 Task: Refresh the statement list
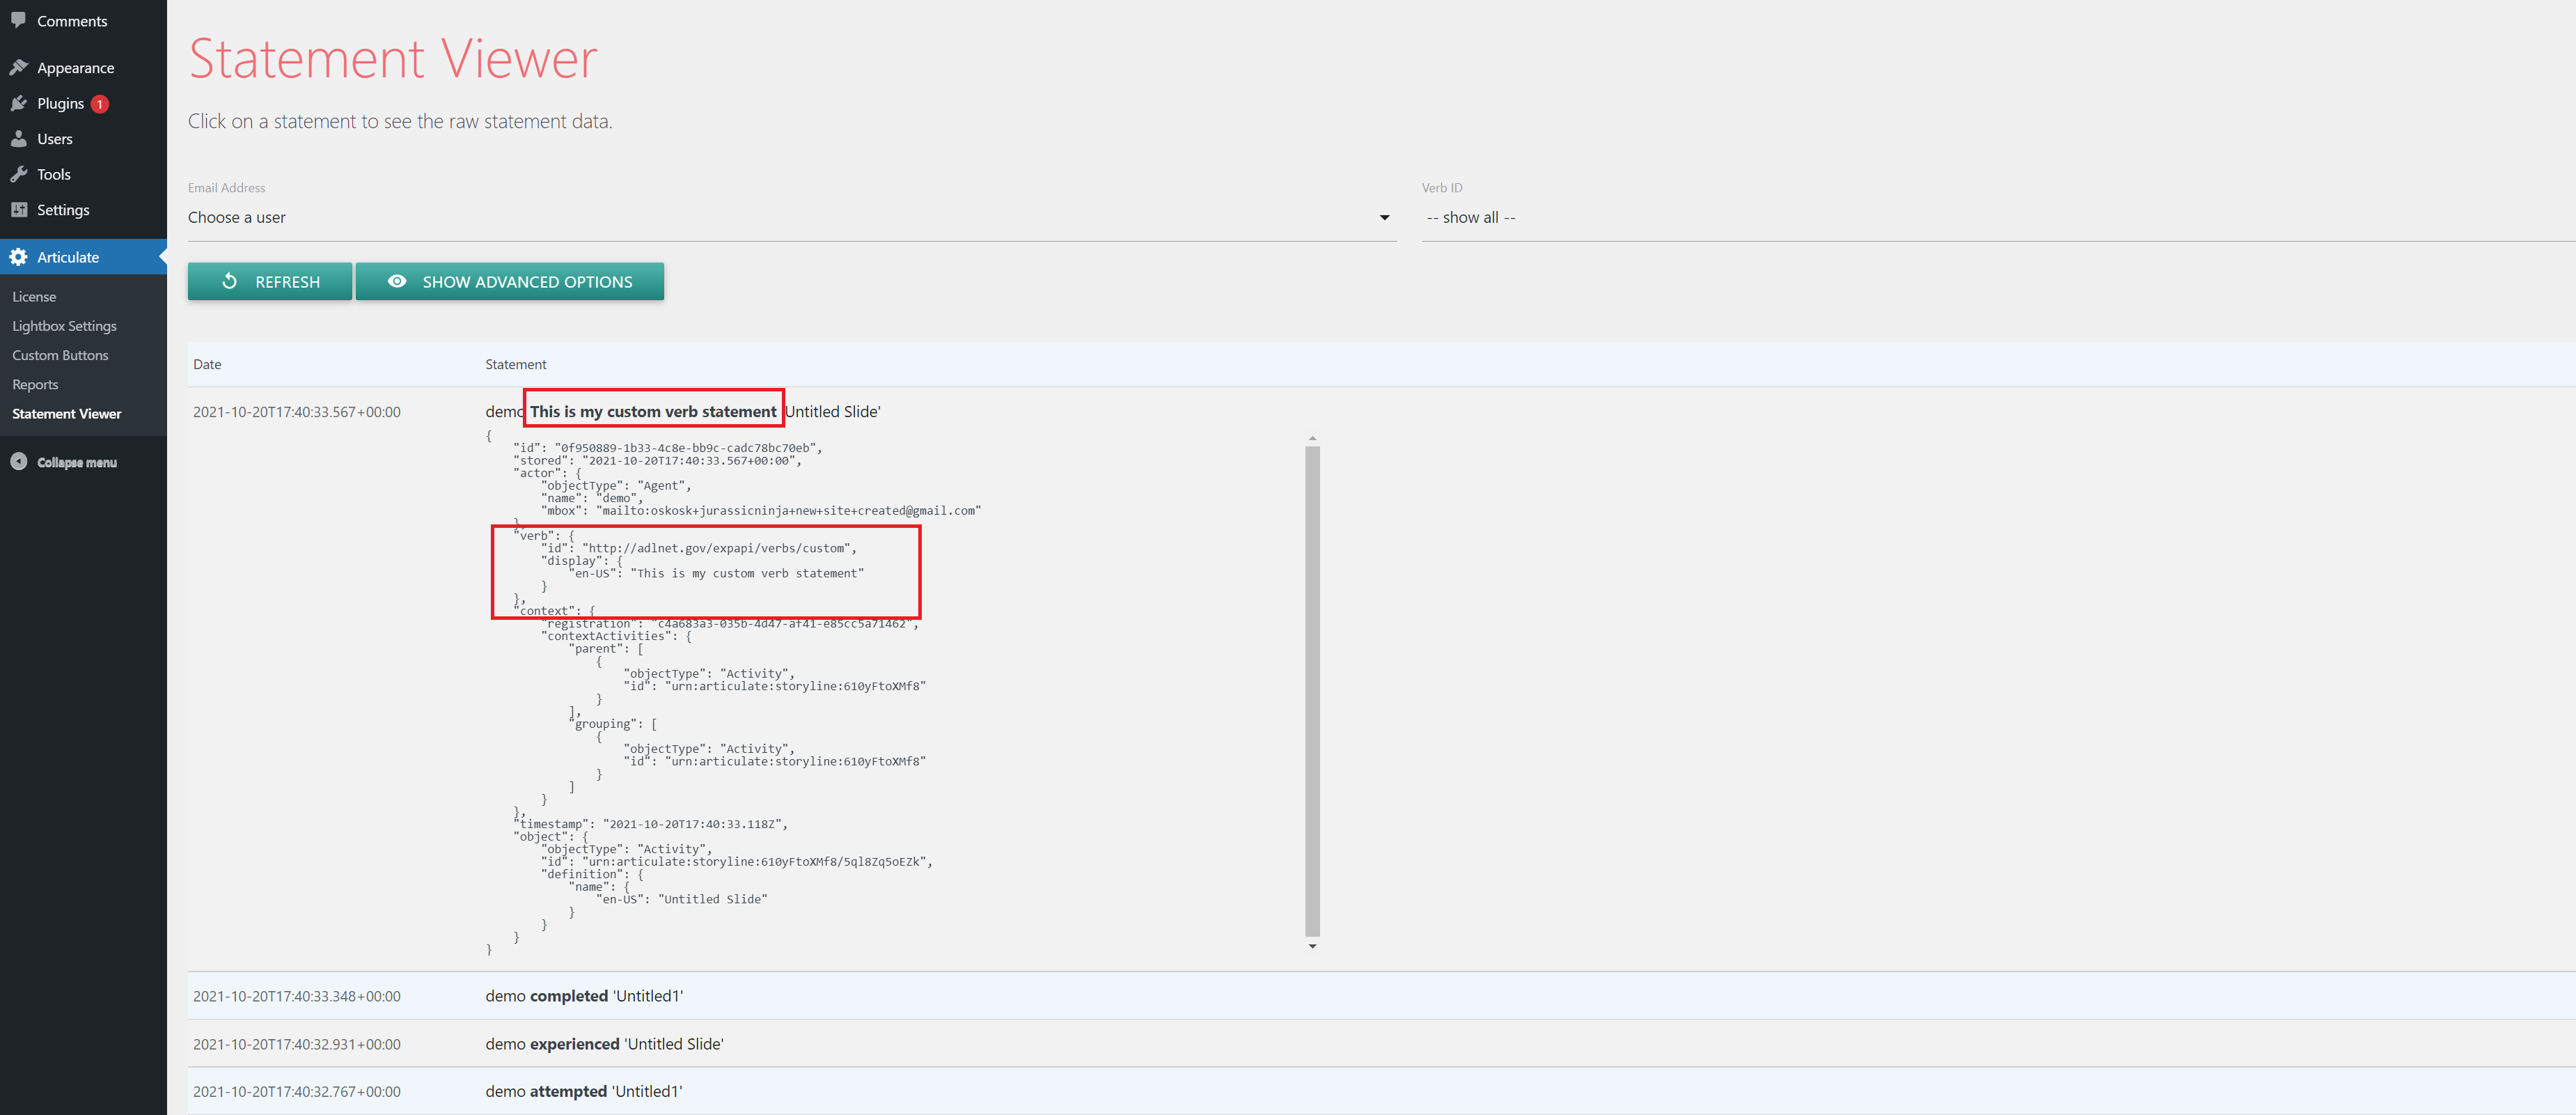click(270, 281)
